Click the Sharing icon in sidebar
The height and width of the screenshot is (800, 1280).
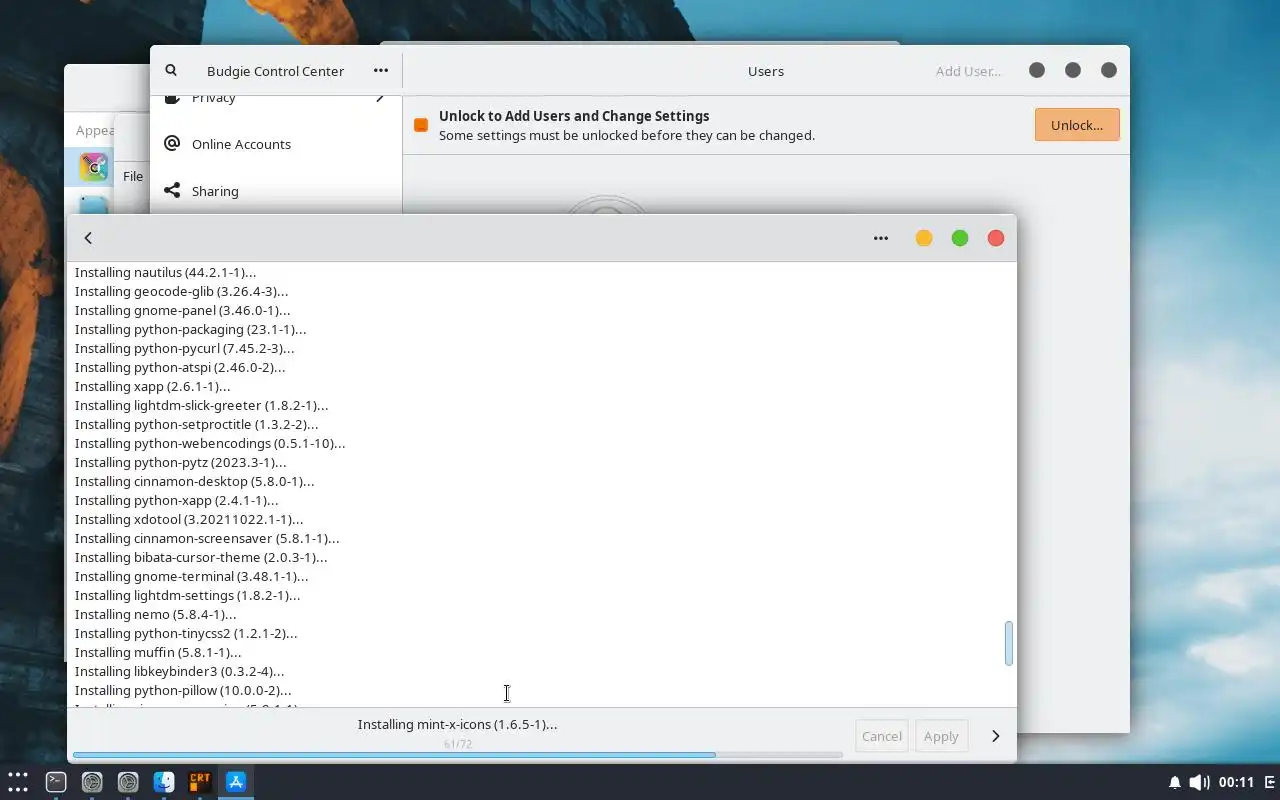coord(172,190)
